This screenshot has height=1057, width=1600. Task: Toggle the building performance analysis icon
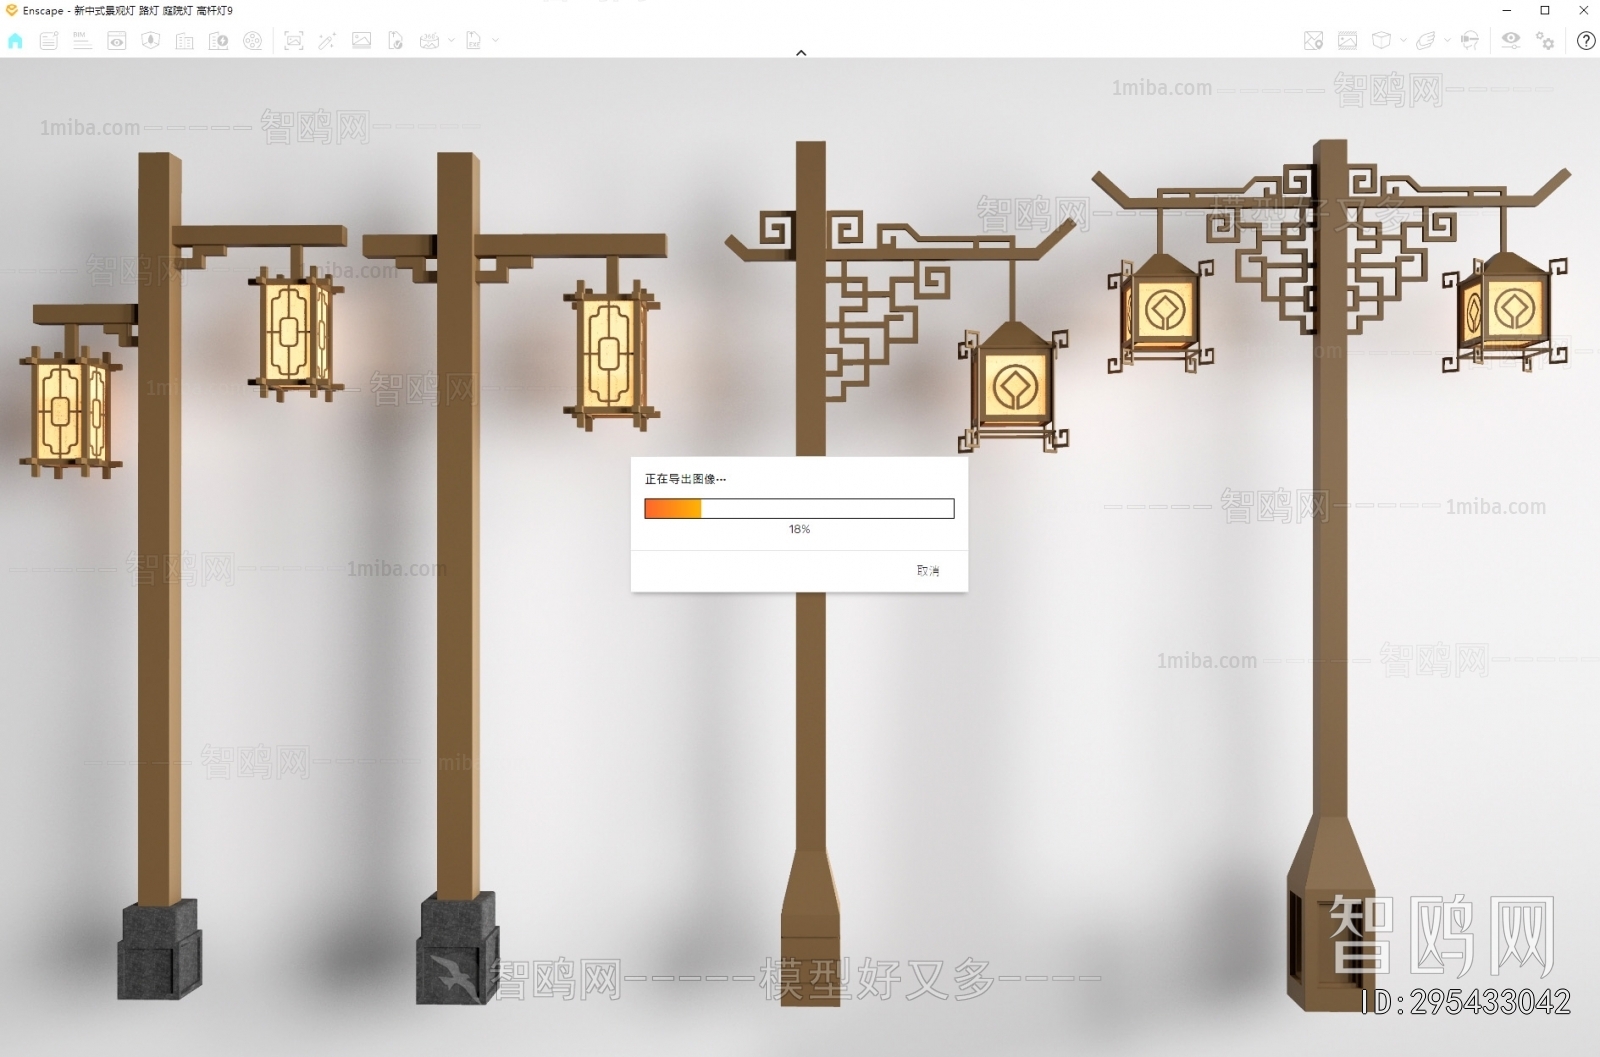(x=219, y=41)
